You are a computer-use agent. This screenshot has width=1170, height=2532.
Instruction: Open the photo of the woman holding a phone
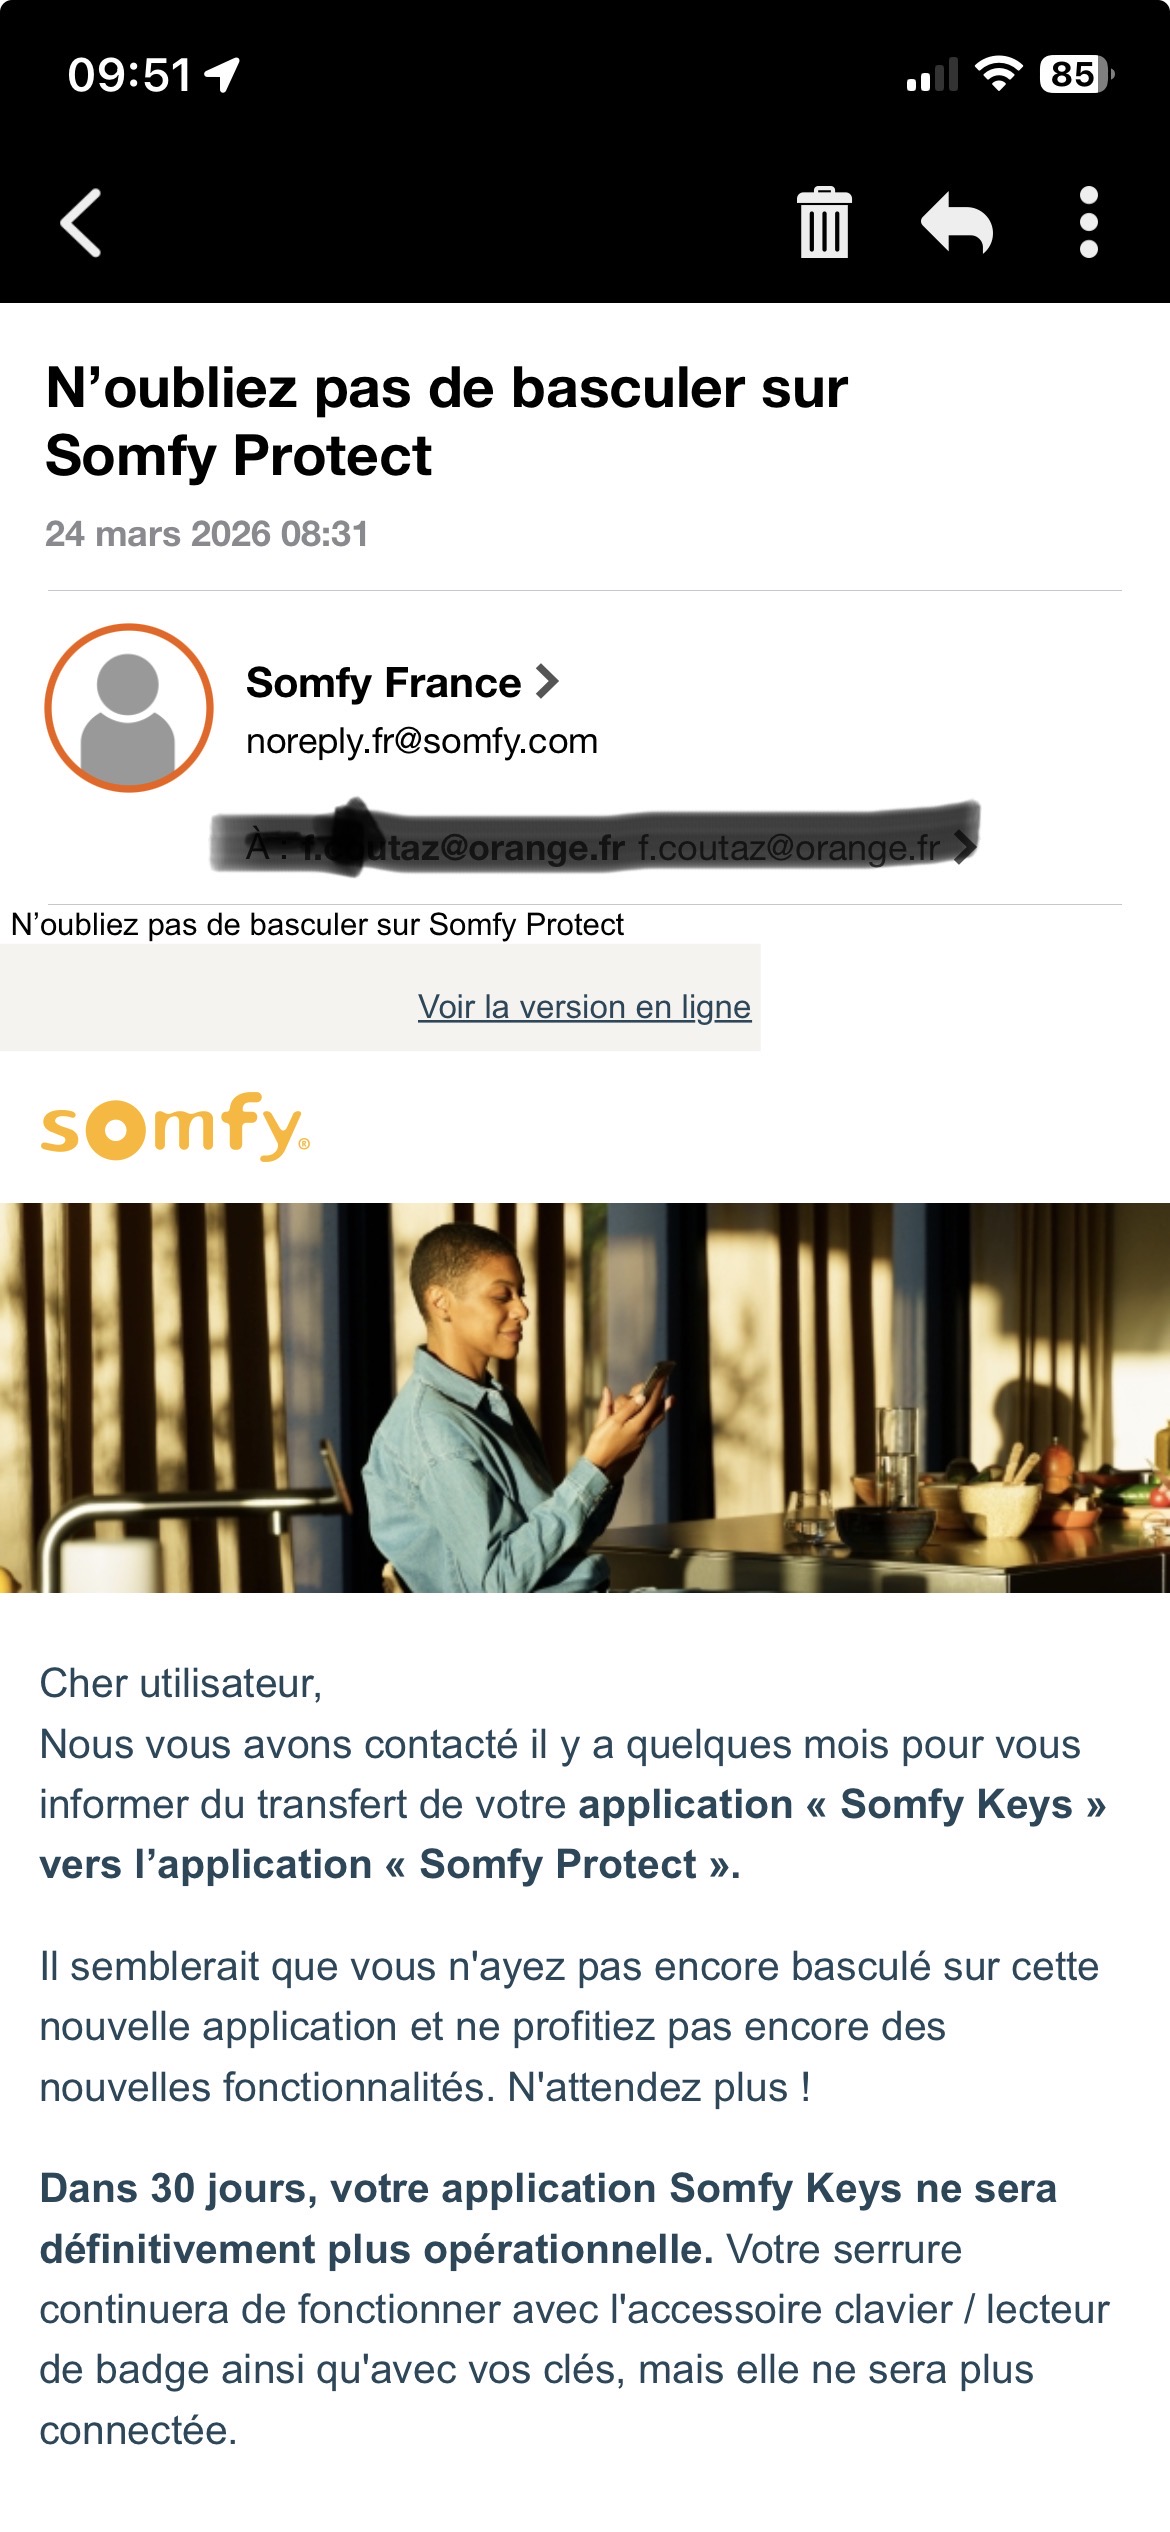(x=584, y=1397)
